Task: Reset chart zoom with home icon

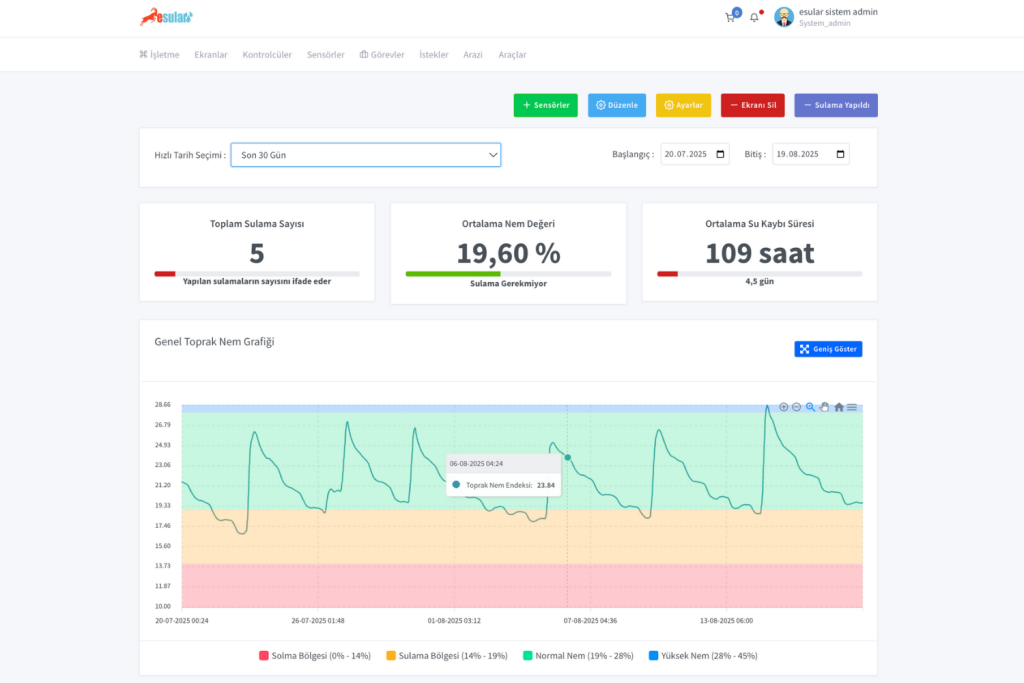Action: (838, 407)
